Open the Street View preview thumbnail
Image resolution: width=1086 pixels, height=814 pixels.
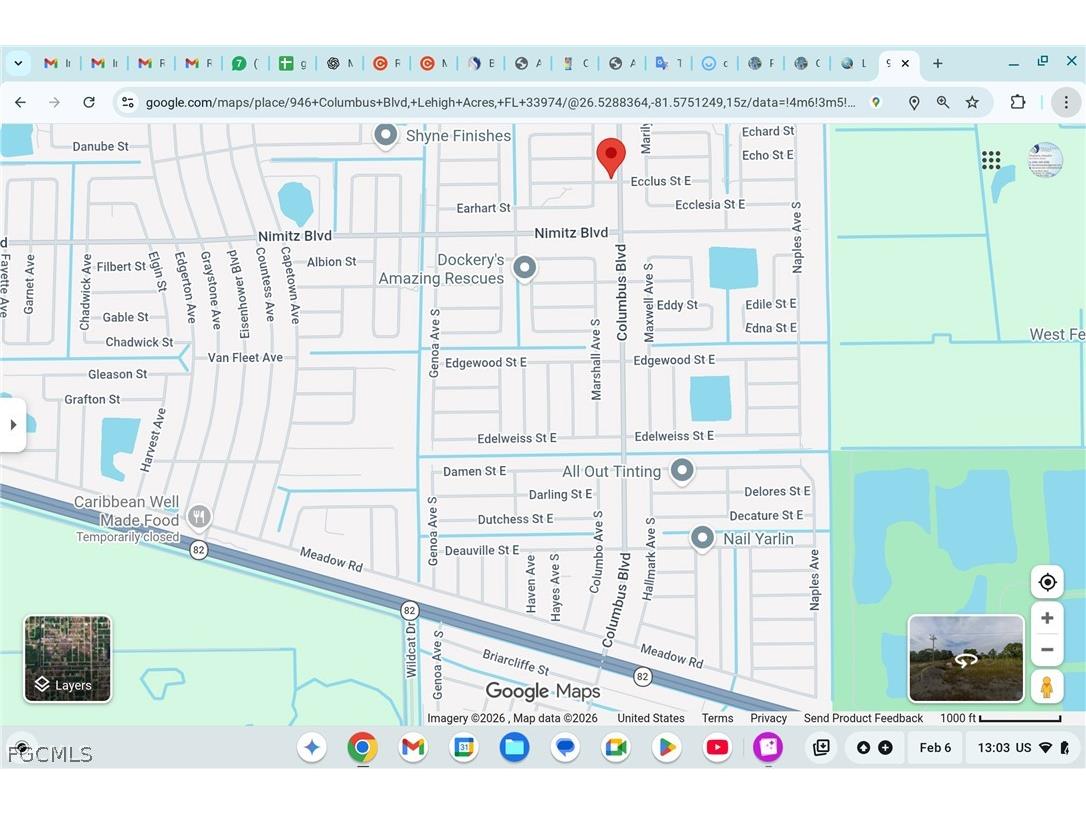tap(965, 658)
